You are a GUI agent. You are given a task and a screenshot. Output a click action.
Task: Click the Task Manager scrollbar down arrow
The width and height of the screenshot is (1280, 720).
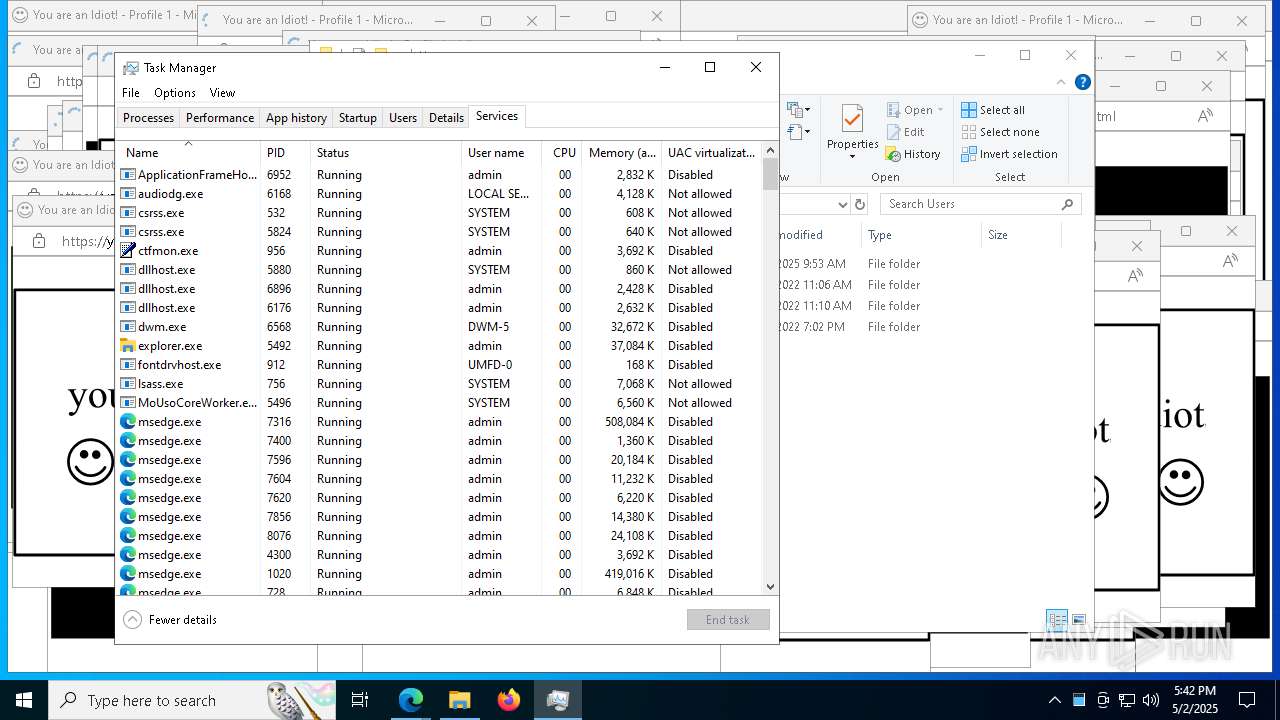tap(770, 587)
